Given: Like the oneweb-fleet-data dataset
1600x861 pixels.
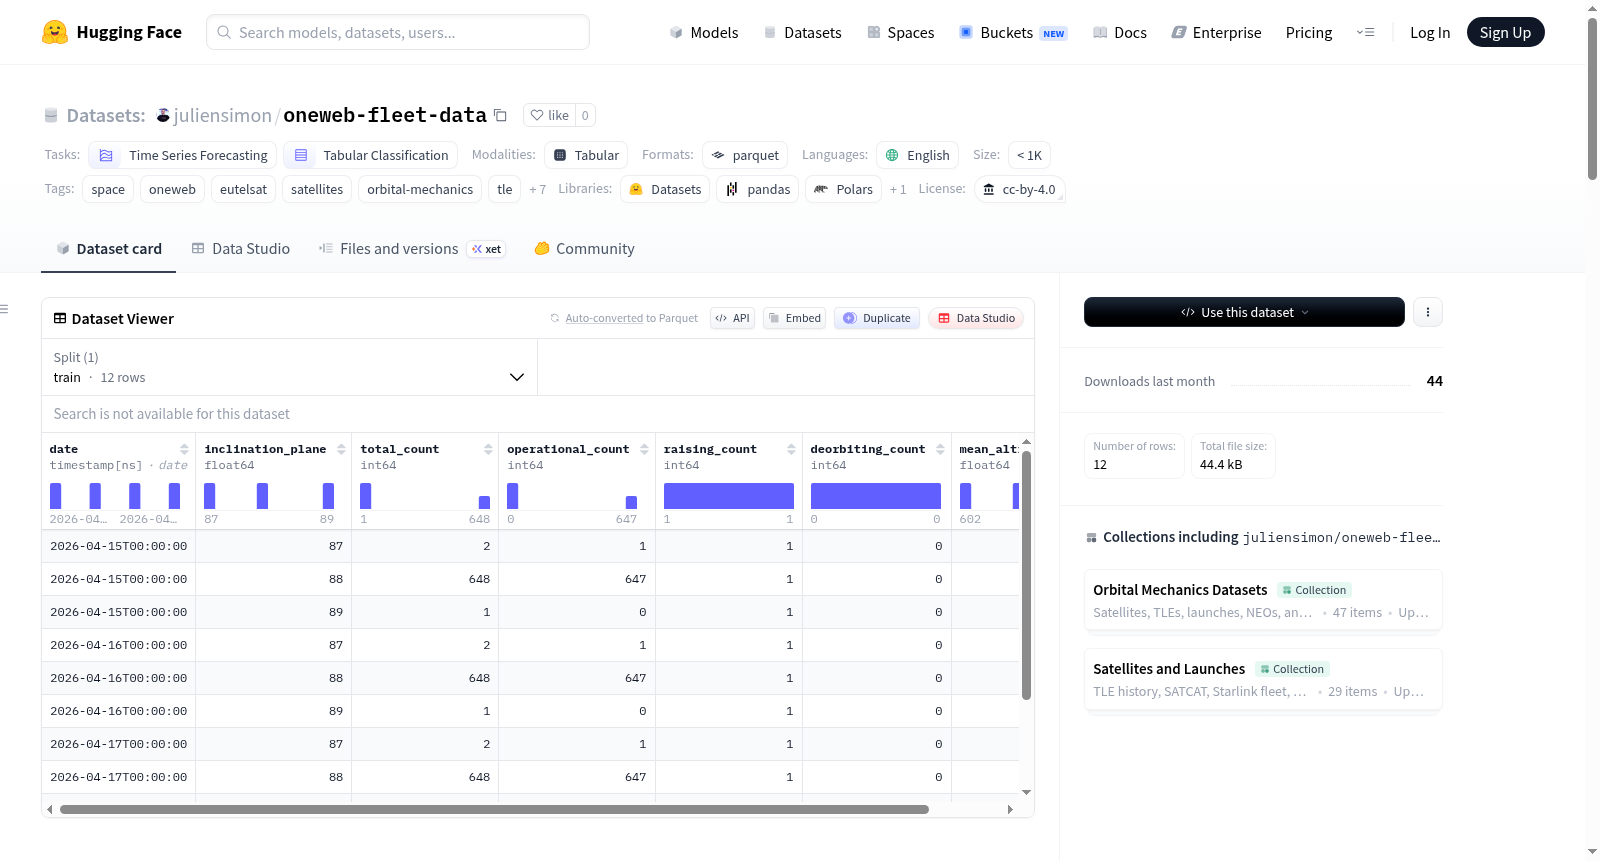Looking at the screenshot, I should (549, 115).
